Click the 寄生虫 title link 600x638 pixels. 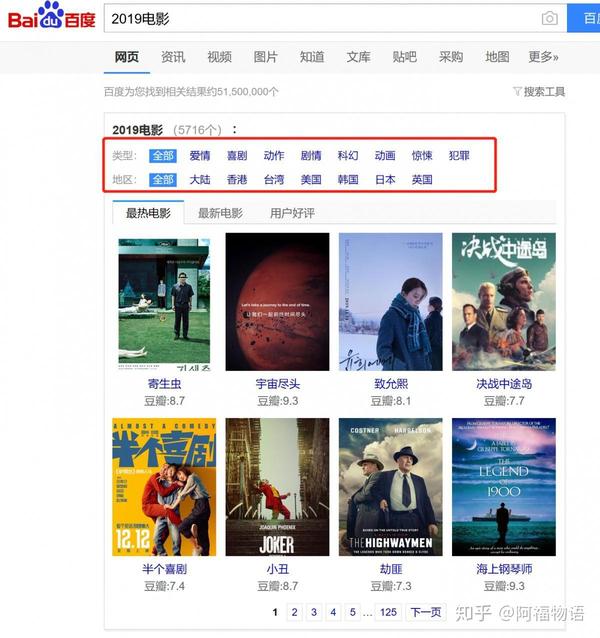click(164, 384)
